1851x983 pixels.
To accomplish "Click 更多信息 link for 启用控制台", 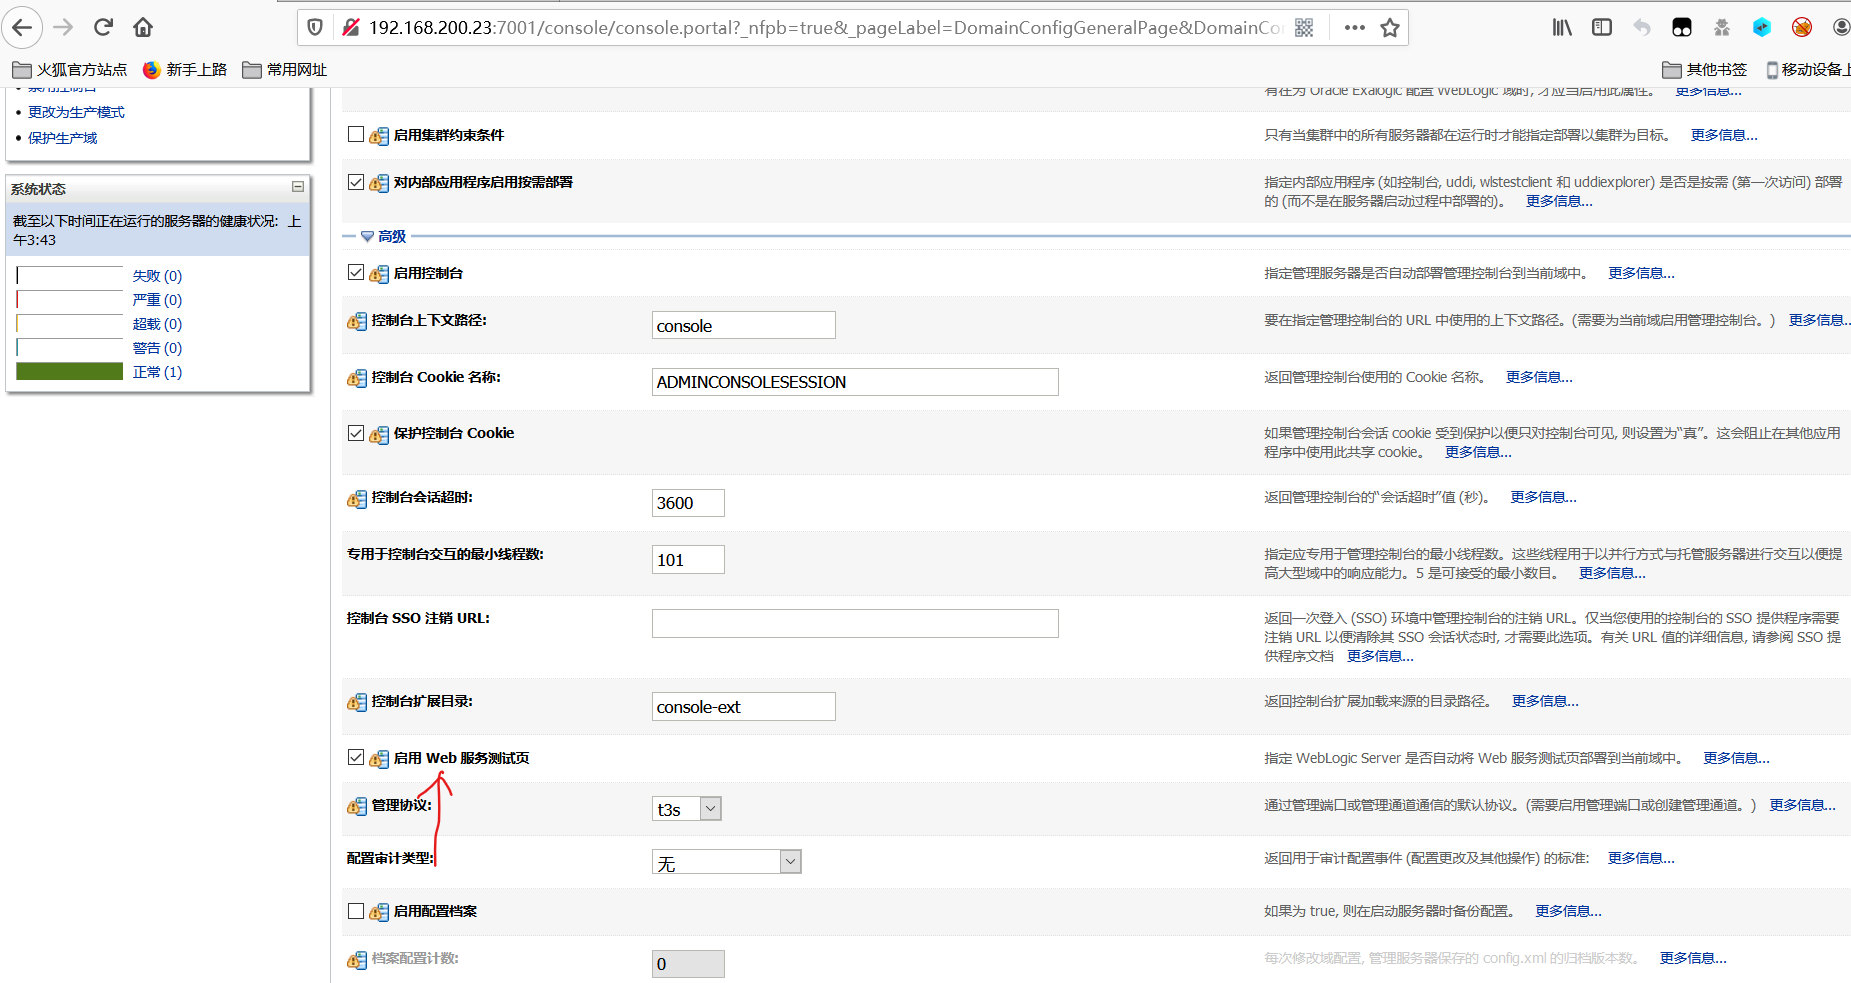I will coord(1641,273).
